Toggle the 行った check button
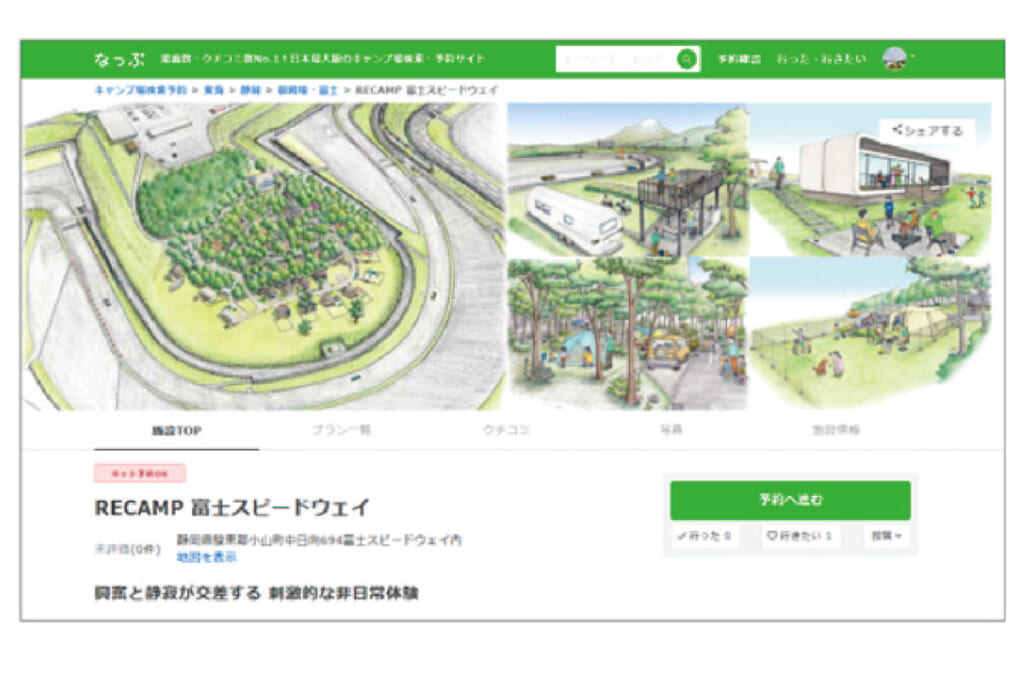 [x=705, y=536]
